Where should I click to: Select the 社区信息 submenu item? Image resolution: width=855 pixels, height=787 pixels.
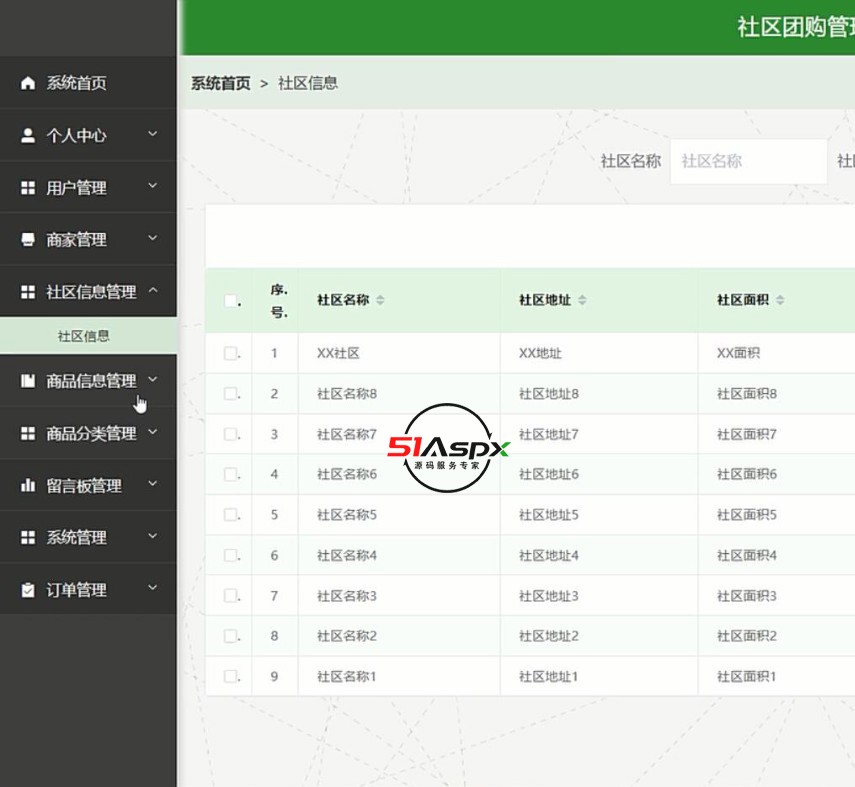coord(88,336)
